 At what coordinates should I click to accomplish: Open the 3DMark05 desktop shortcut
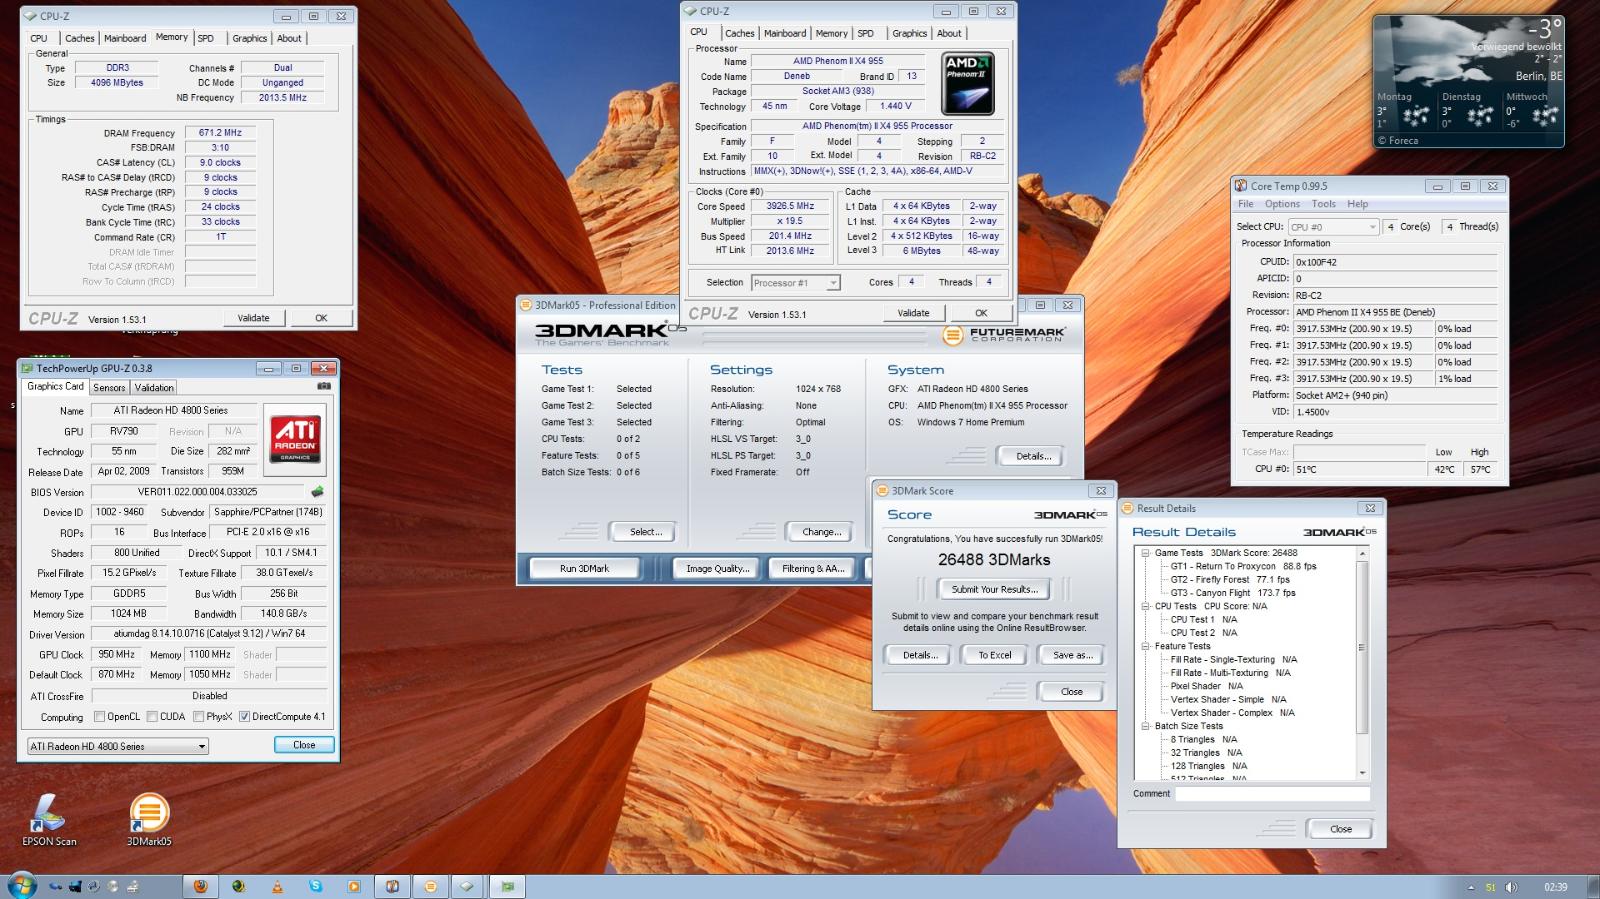149,819
